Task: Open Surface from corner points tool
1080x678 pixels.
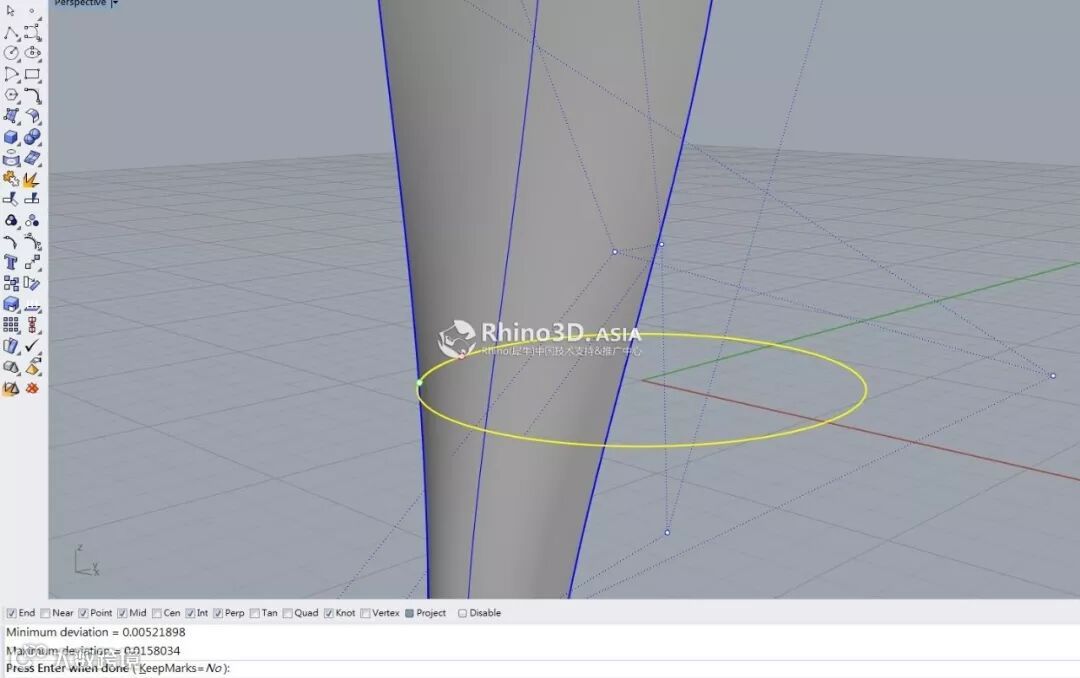Action: pos(11,116)
